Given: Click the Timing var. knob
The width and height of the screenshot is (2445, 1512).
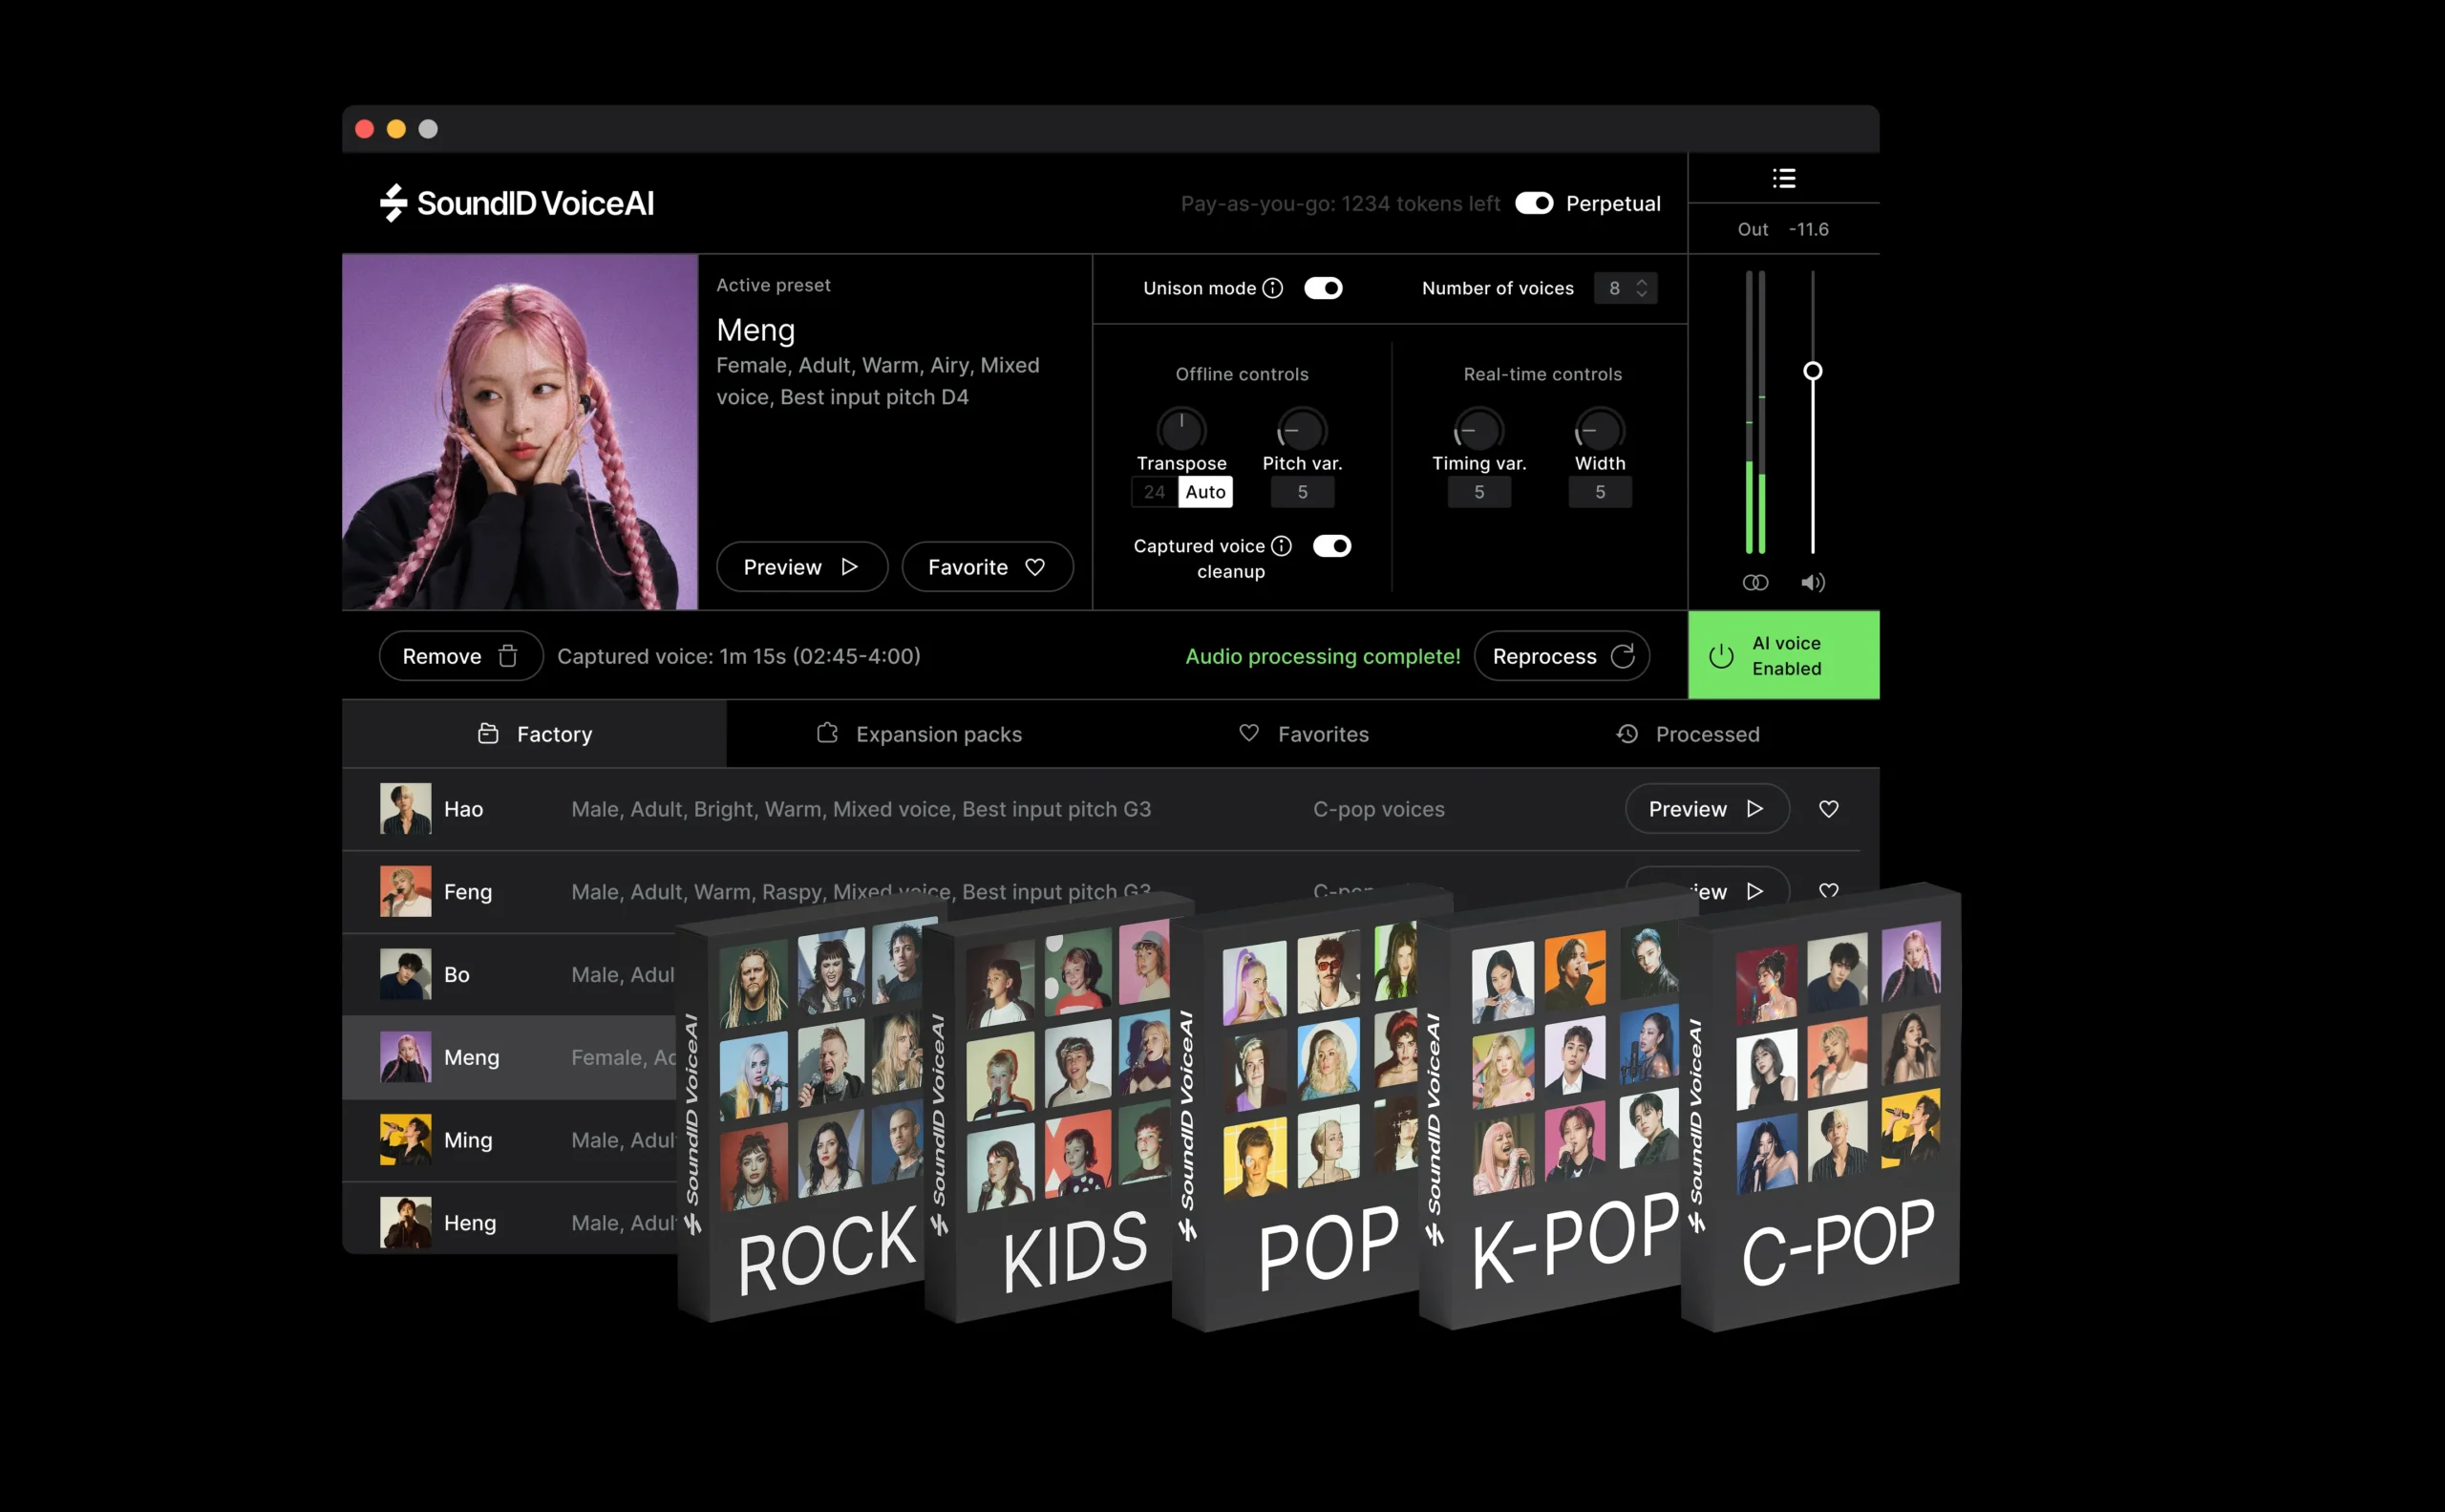Looking at the screenshot, I should pyautogui.click(x=1479, y=430).
